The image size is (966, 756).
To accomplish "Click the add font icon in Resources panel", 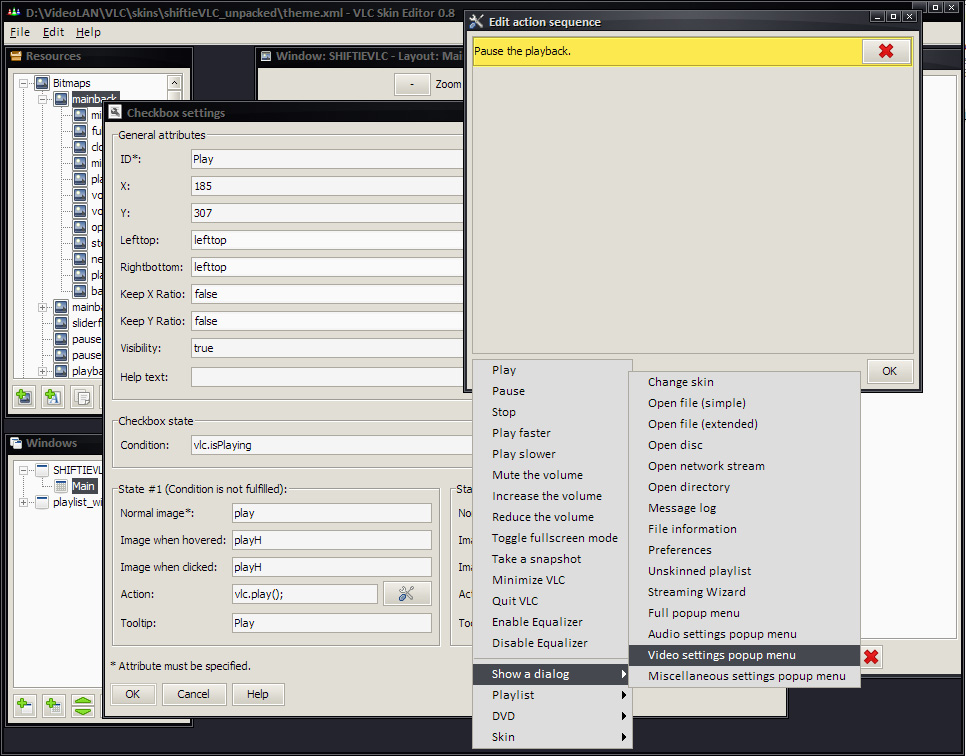I will point(53,397).
